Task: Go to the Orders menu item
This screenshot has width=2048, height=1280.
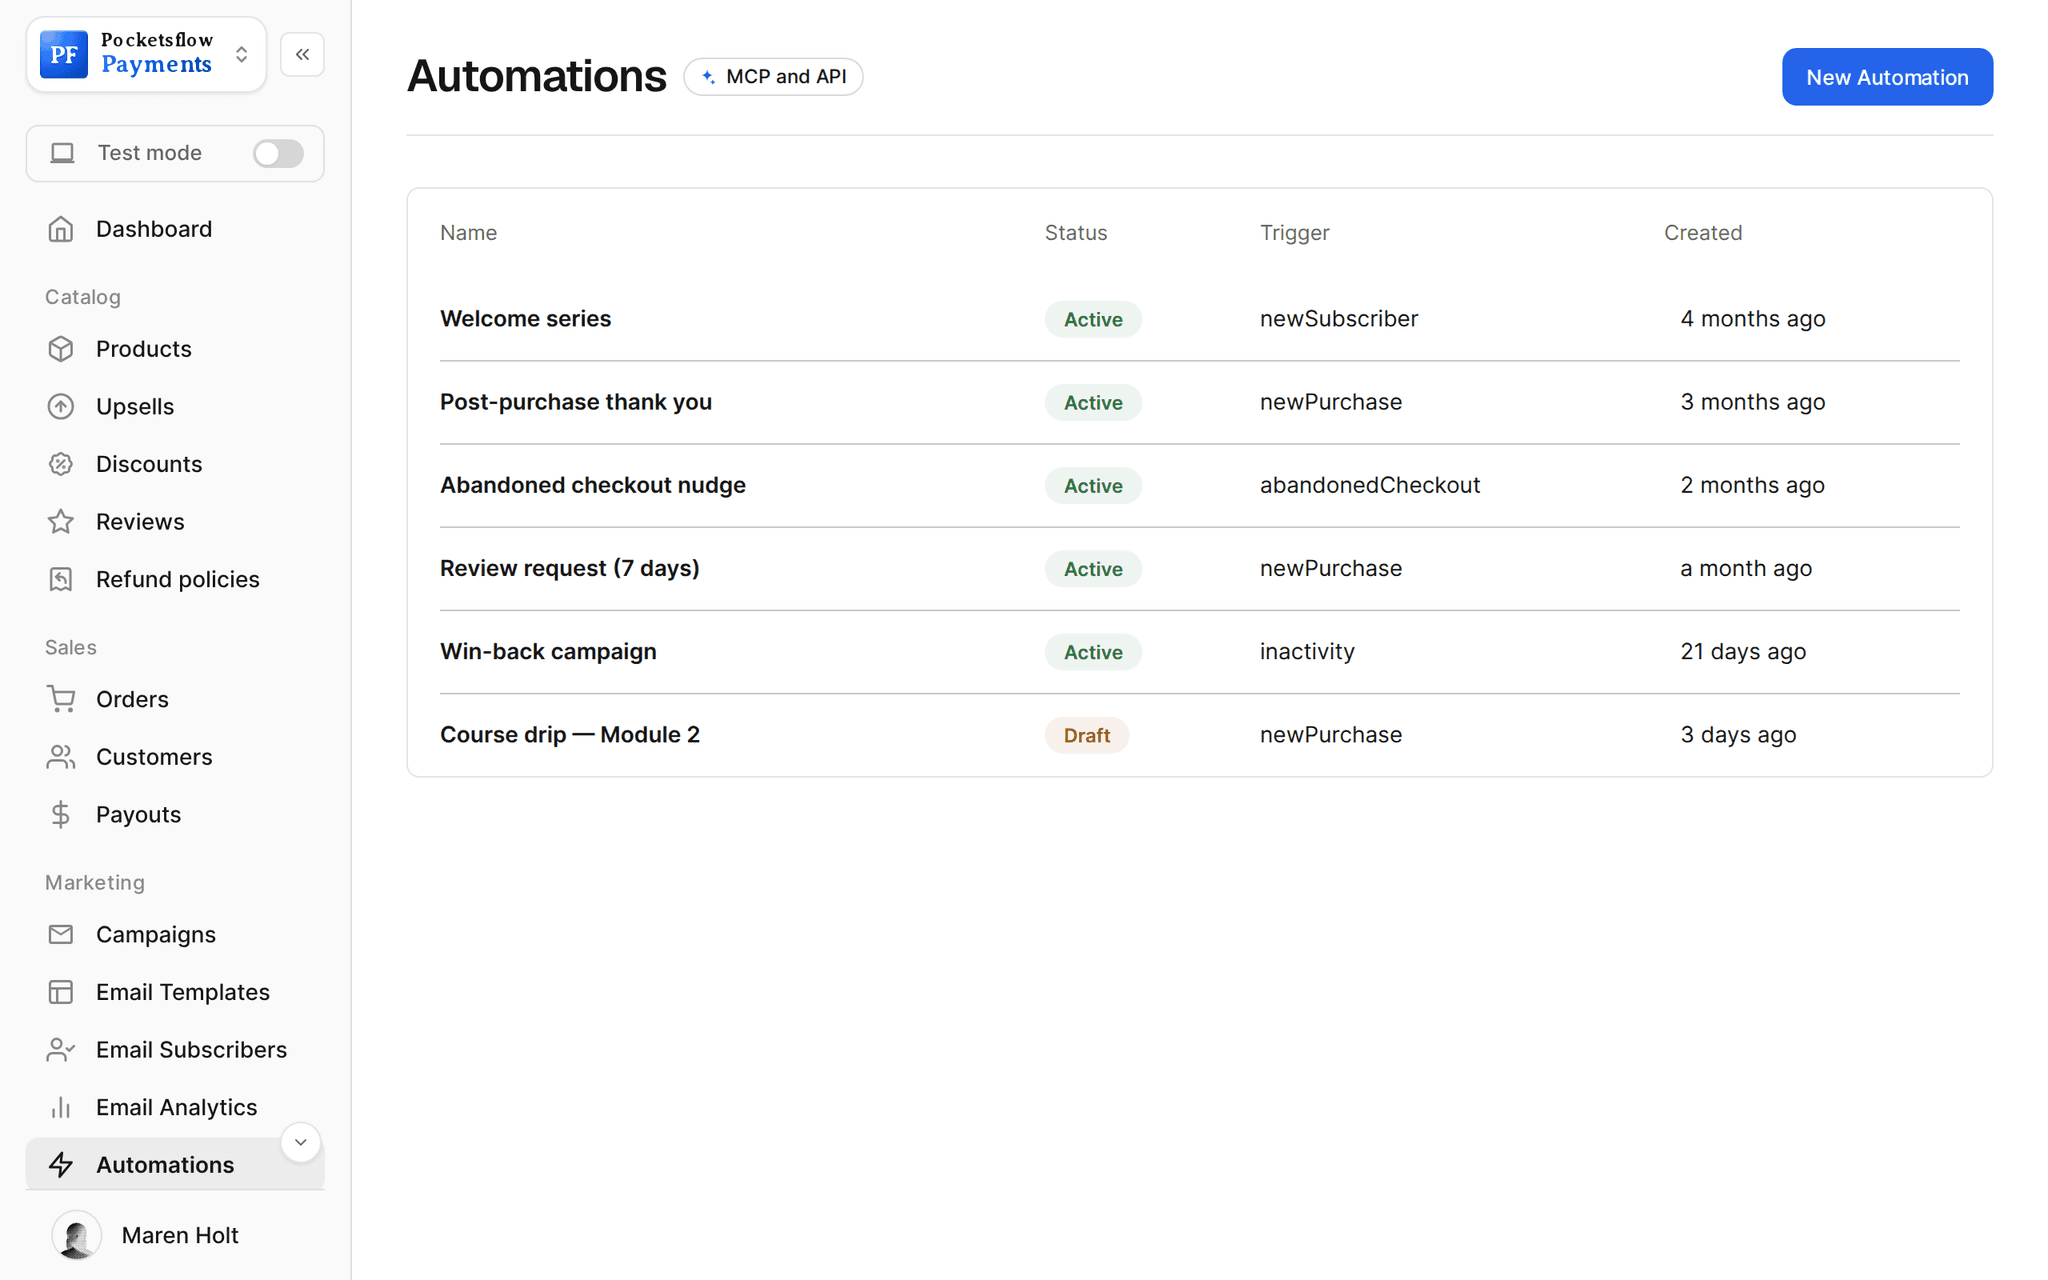Action: [175, 699]
